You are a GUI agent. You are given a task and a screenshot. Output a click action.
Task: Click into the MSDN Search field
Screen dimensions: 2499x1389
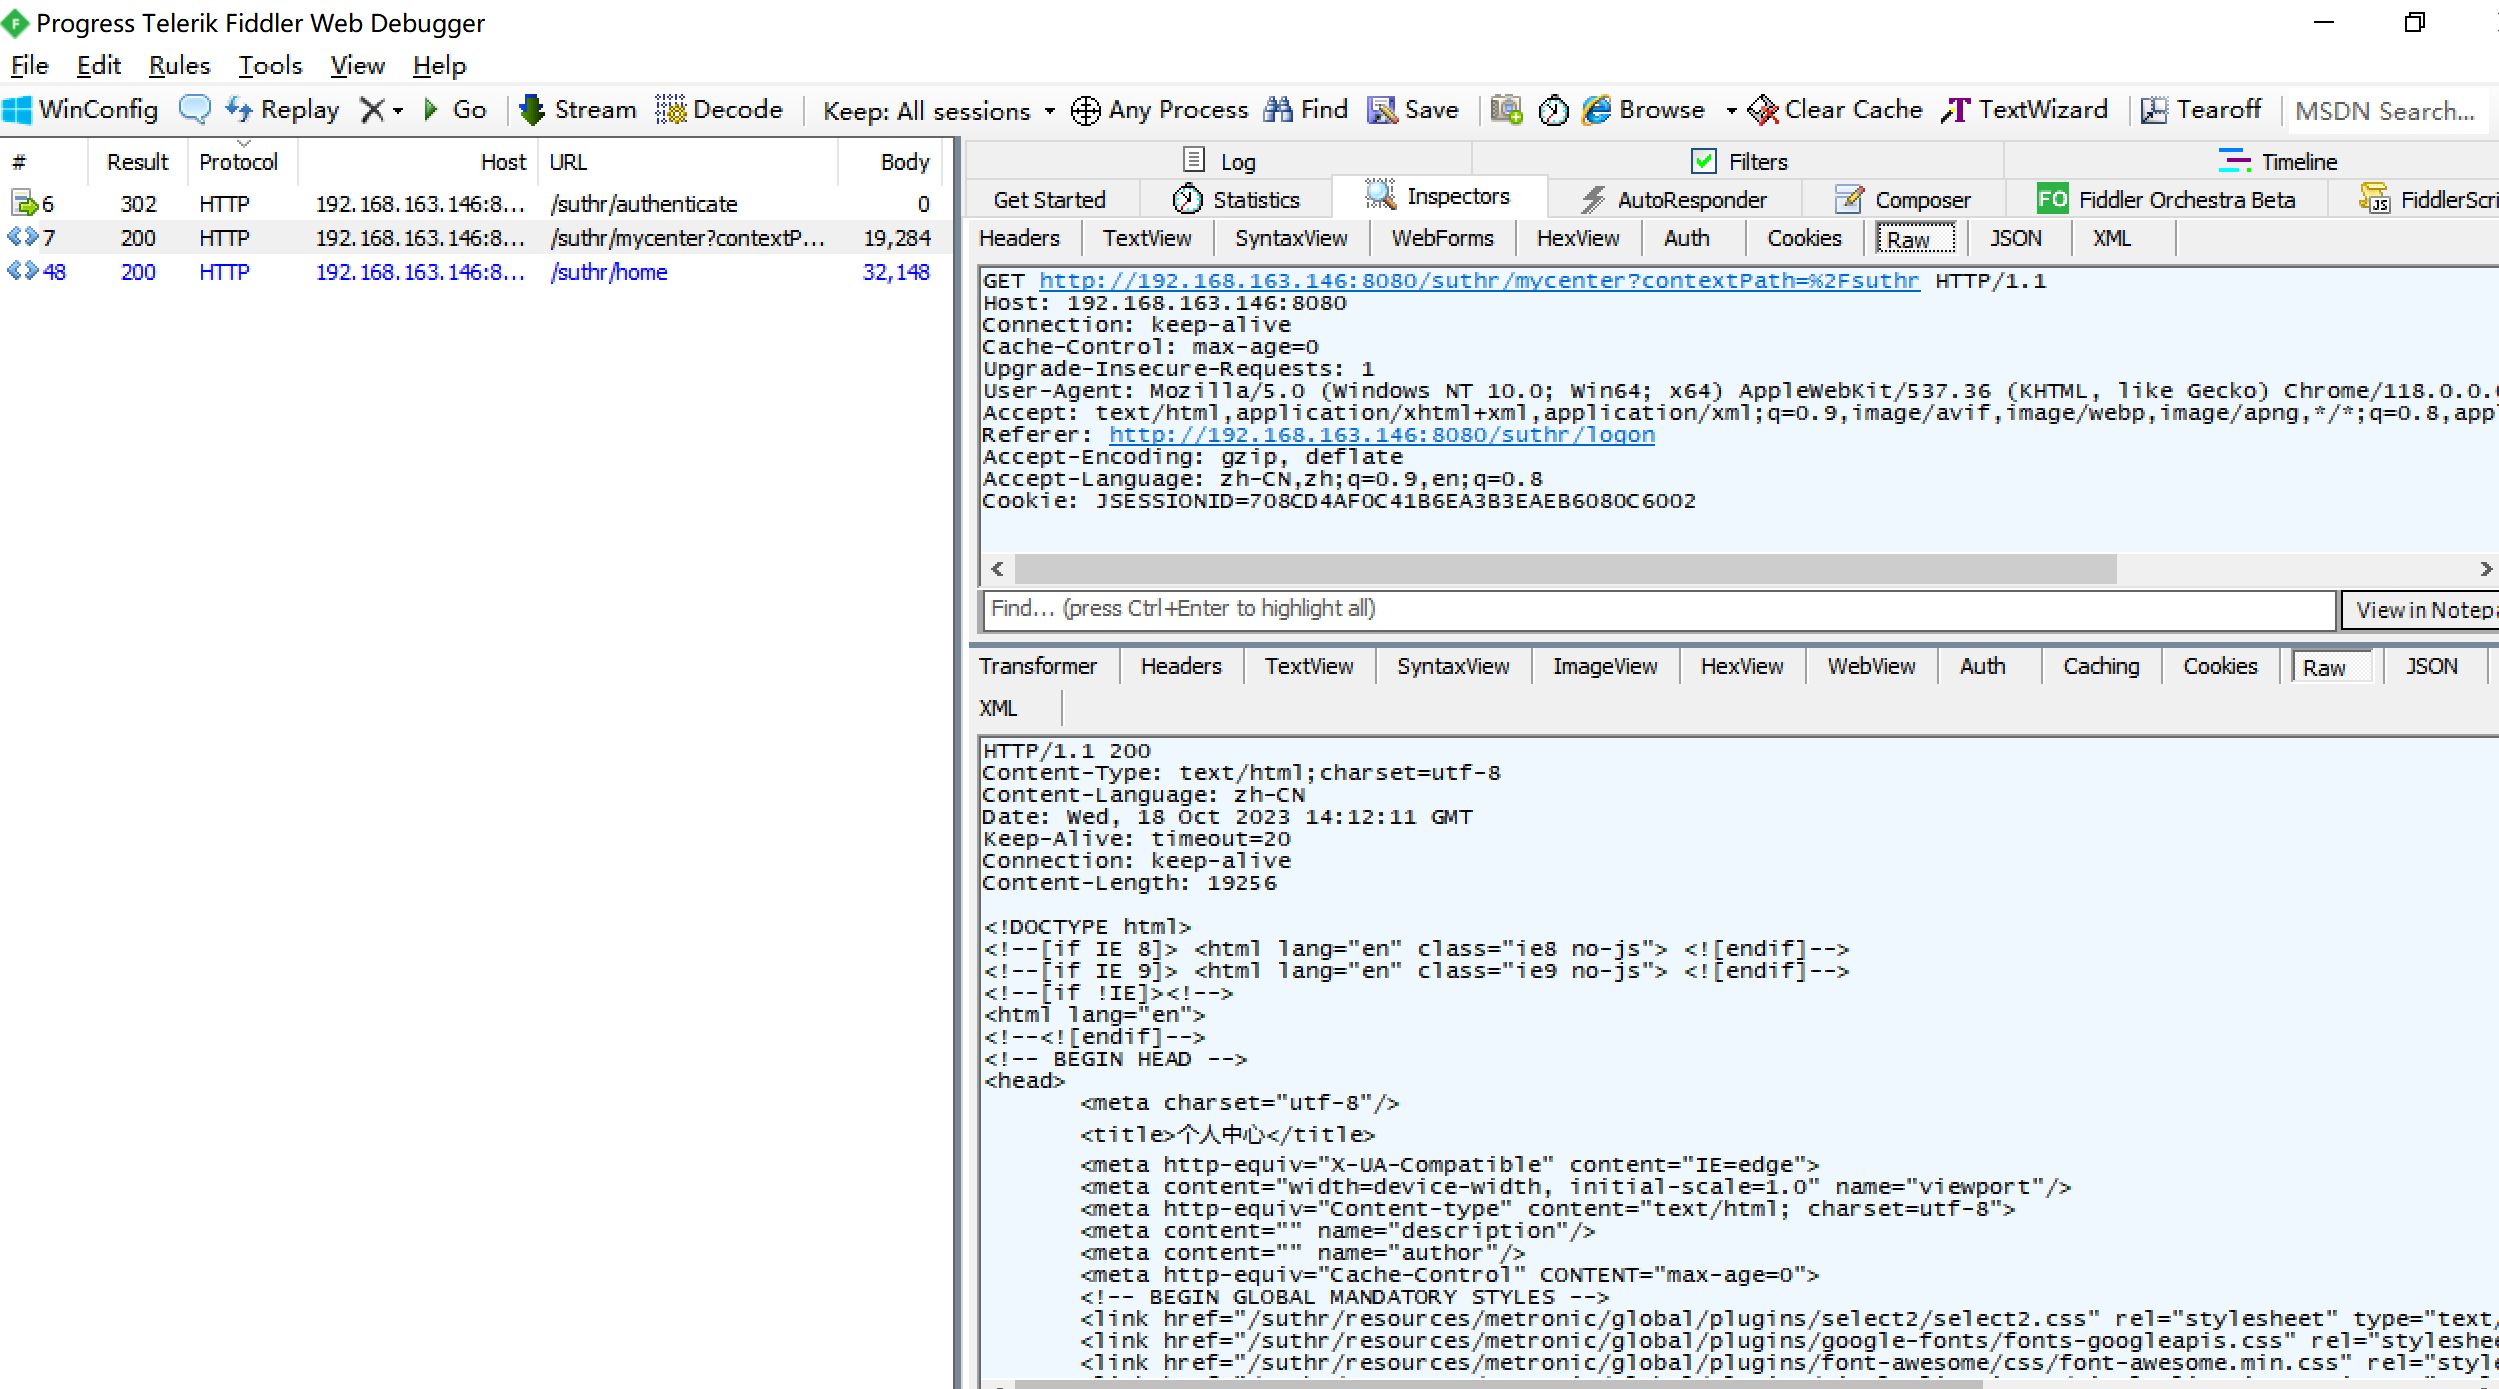point(2390,111)
